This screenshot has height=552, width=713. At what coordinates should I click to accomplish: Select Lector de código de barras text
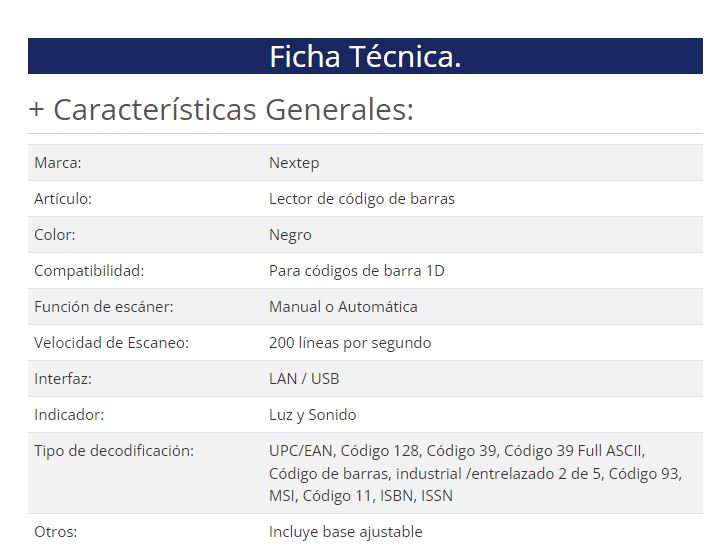pos(361,198)
